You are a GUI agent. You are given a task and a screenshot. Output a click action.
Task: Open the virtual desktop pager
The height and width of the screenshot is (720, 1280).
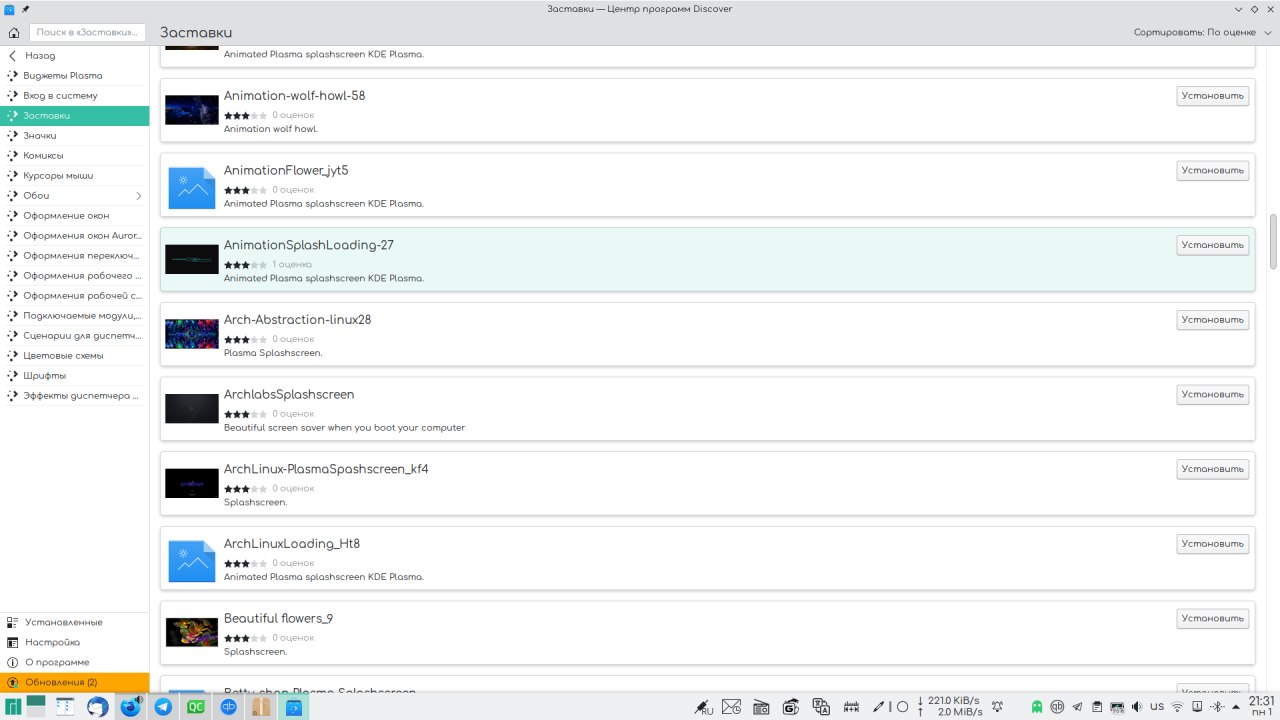pyautogui.click(x=36, y=706)
